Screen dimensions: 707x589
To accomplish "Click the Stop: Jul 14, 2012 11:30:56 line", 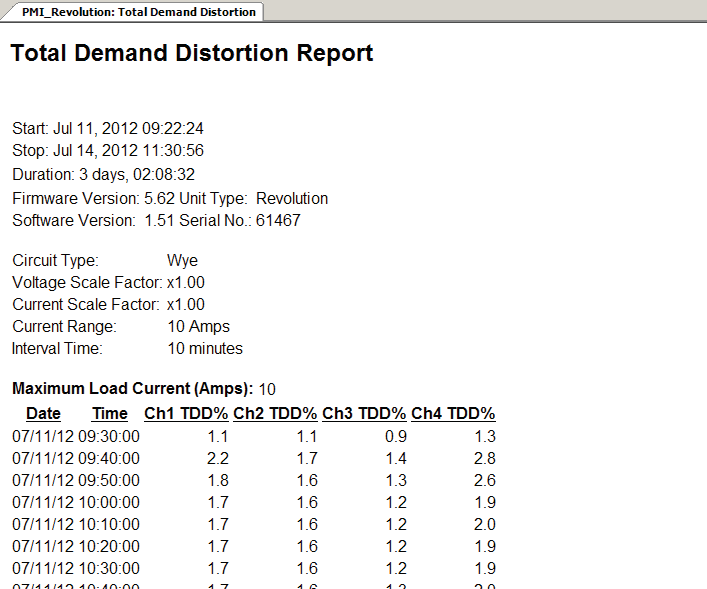I will click(108, 151).
